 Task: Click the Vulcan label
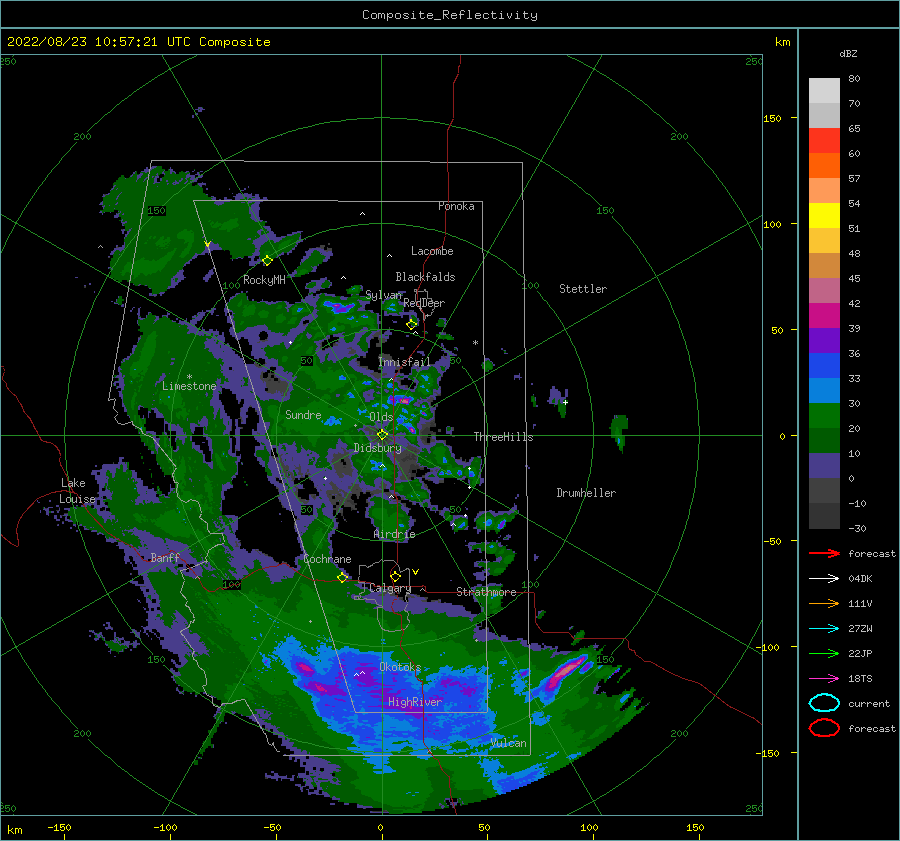coord(508,743)
